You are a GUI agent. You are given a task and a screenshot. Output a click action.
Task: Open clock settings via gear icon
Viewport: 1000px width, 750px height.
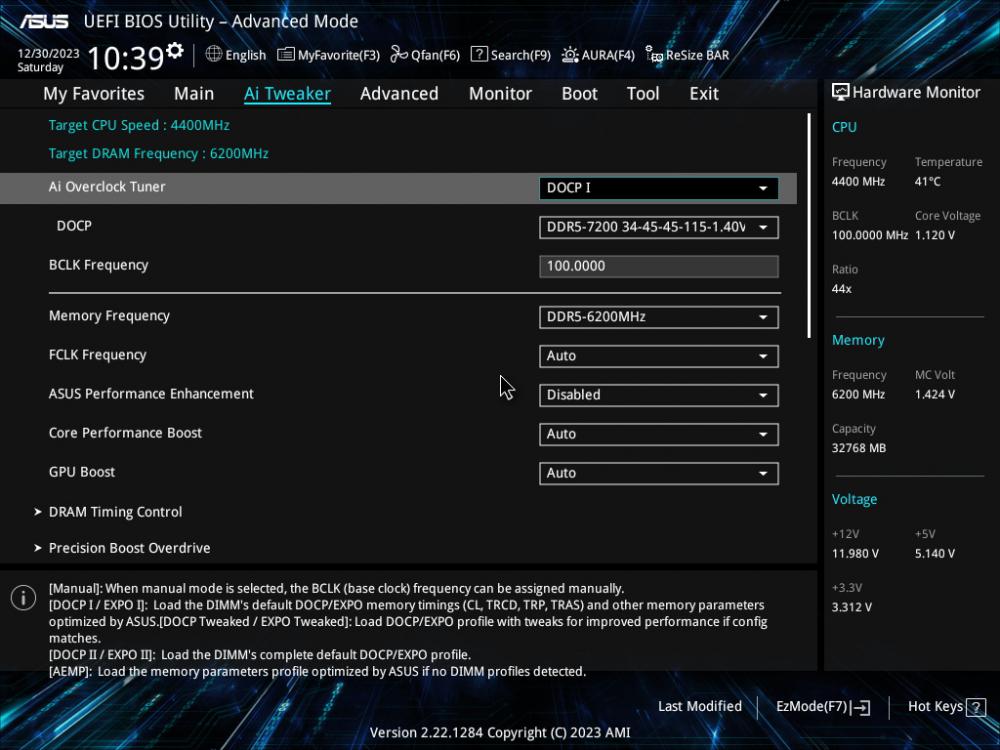pos(174,50)
